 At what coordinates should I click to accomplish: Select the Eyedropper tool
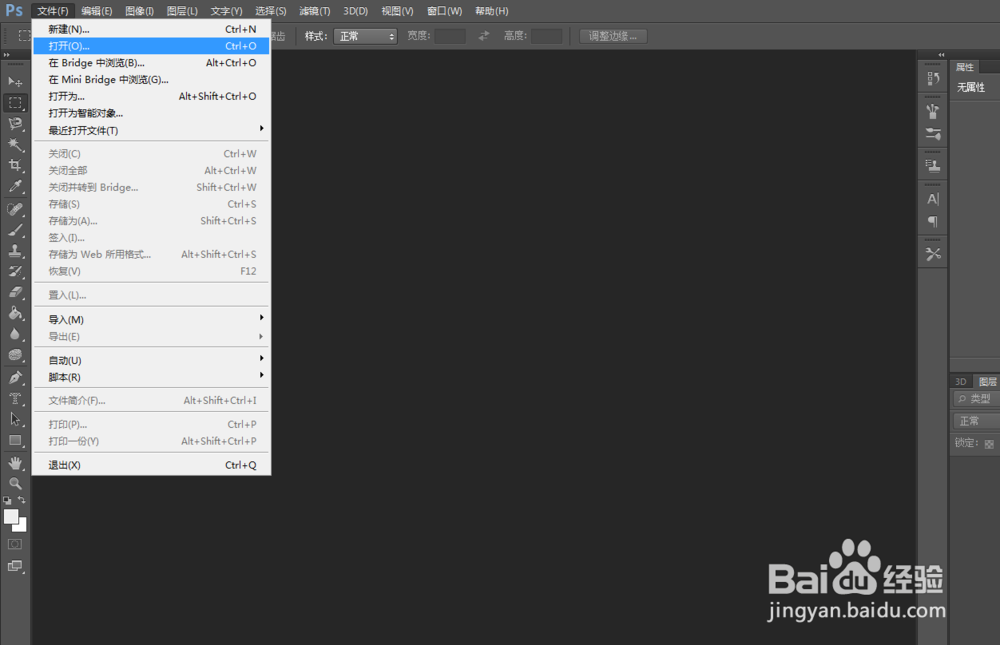tap(15, 186)
